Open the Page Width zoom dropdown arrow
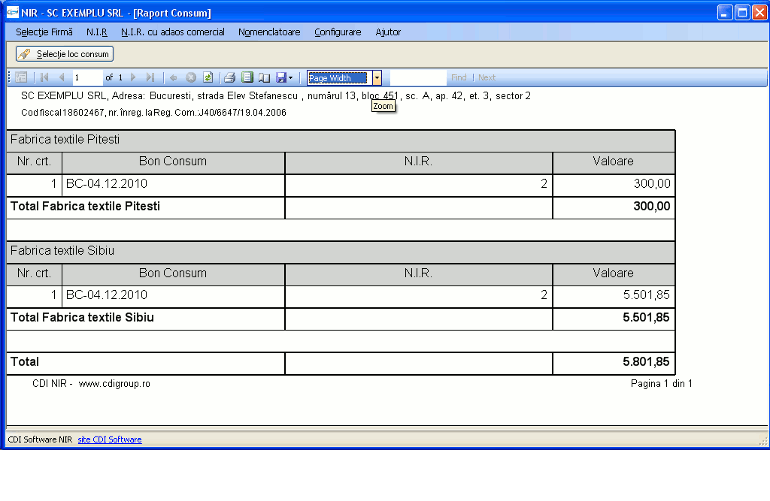 coord(377,78)
